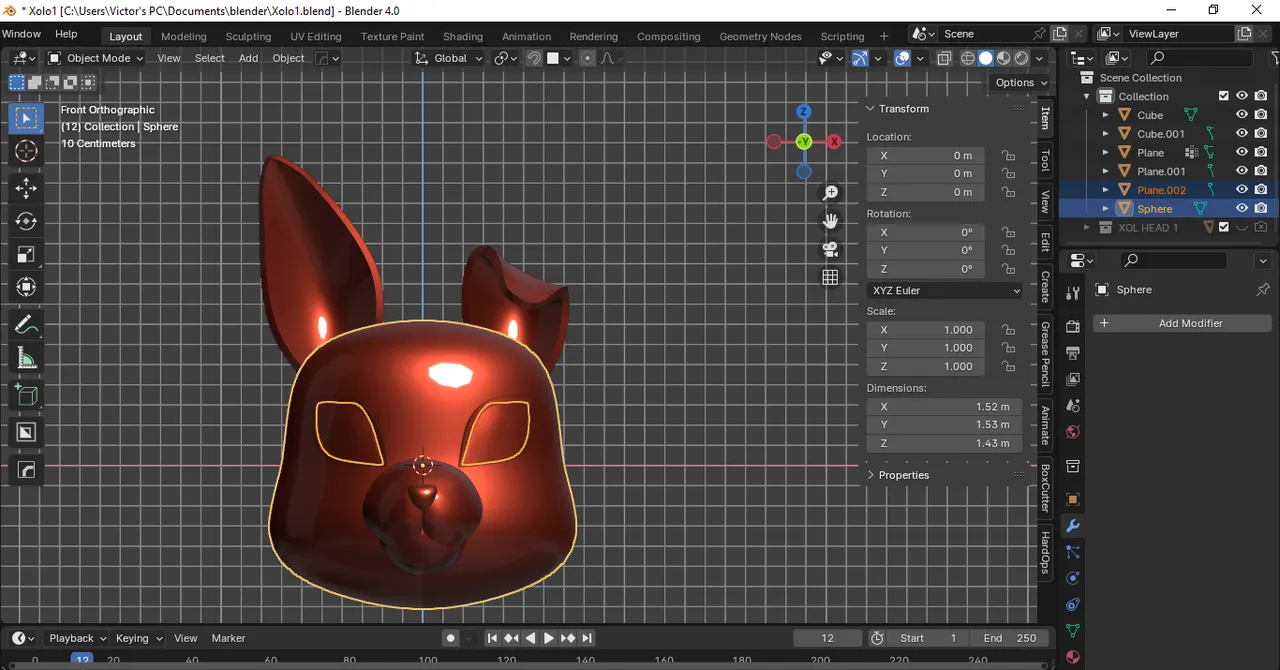Select the Scale tool

[x=26, y=254]
